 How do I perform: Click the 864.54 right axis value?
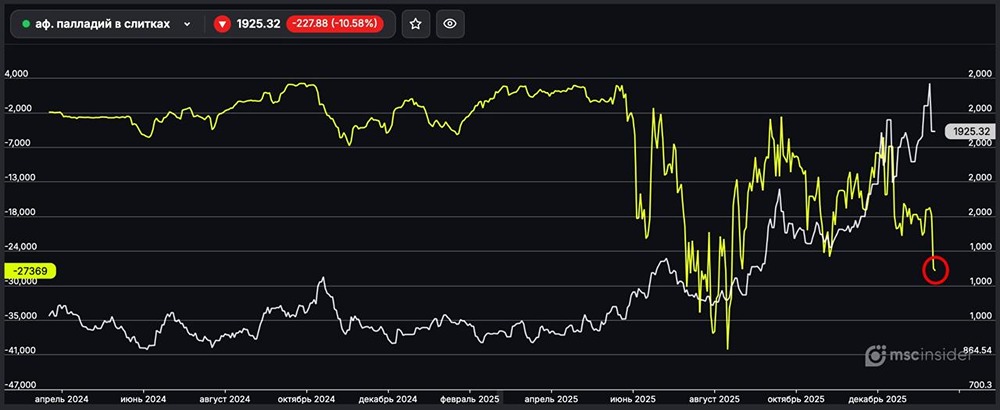click(978, 350)
